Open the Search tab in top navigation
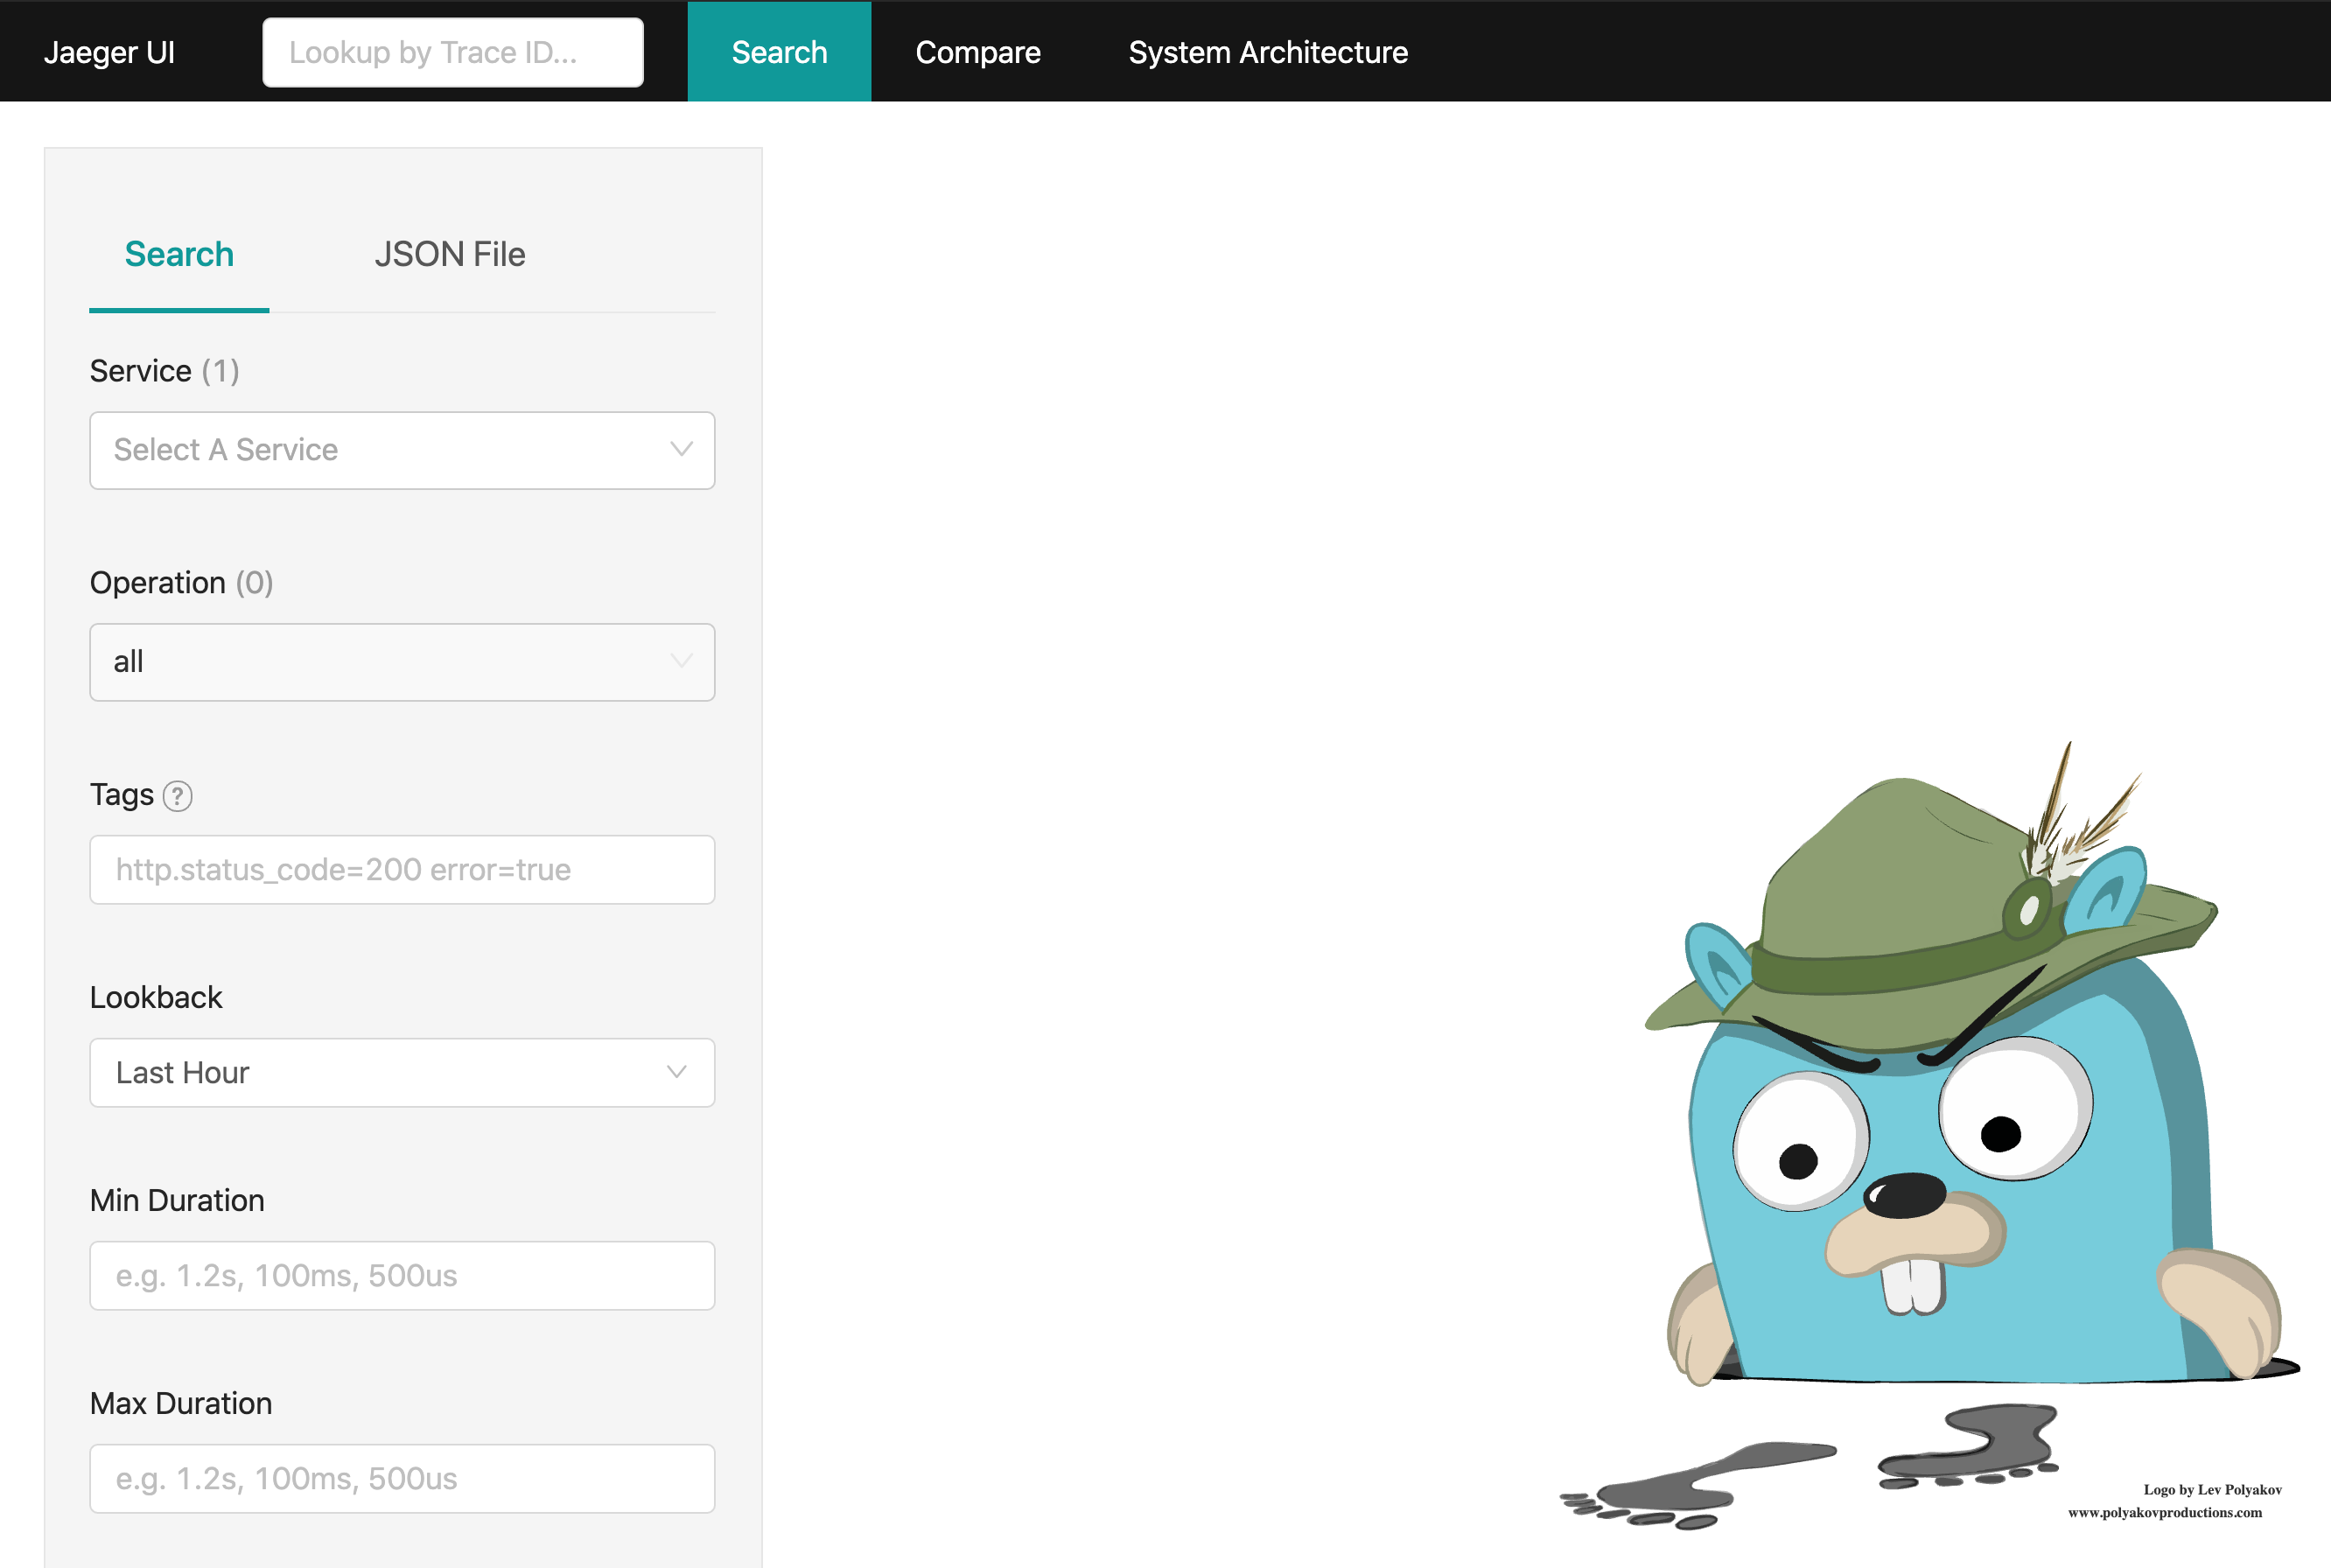Image resolution: width=2331 pixels, height=1568 pixels. (x=779, y=52)
